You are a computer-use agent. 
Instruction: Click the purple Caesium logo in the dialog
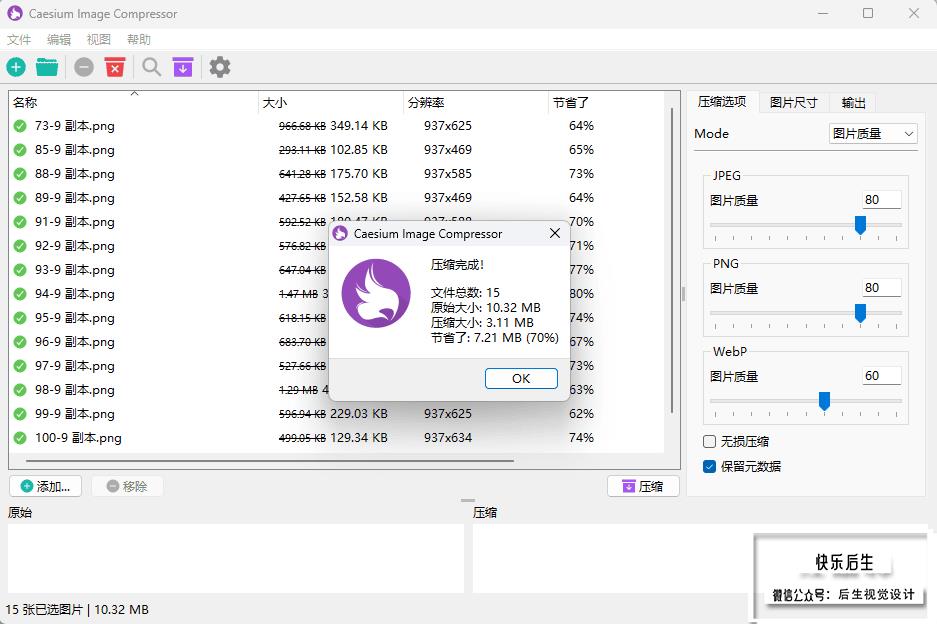click(376, 293)
